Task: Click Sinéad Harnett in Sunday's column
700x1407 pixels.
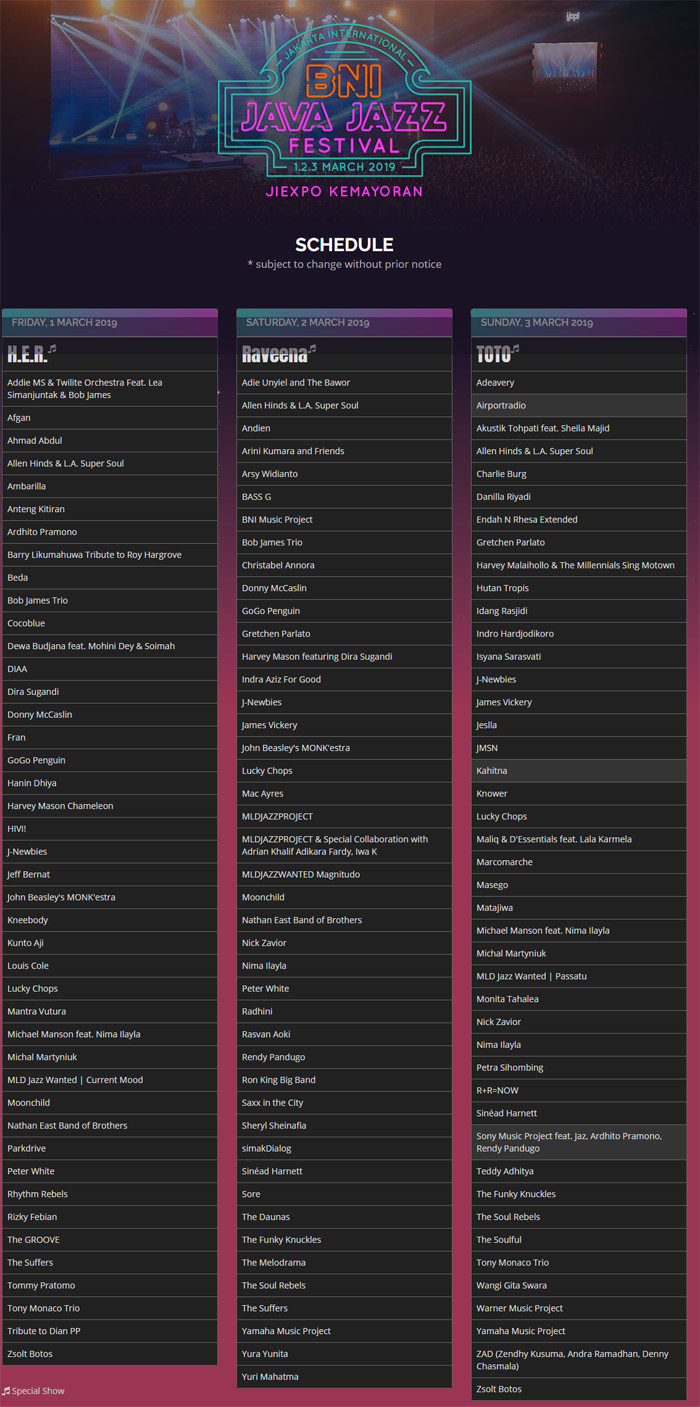Action: [x=578, y=1113]
